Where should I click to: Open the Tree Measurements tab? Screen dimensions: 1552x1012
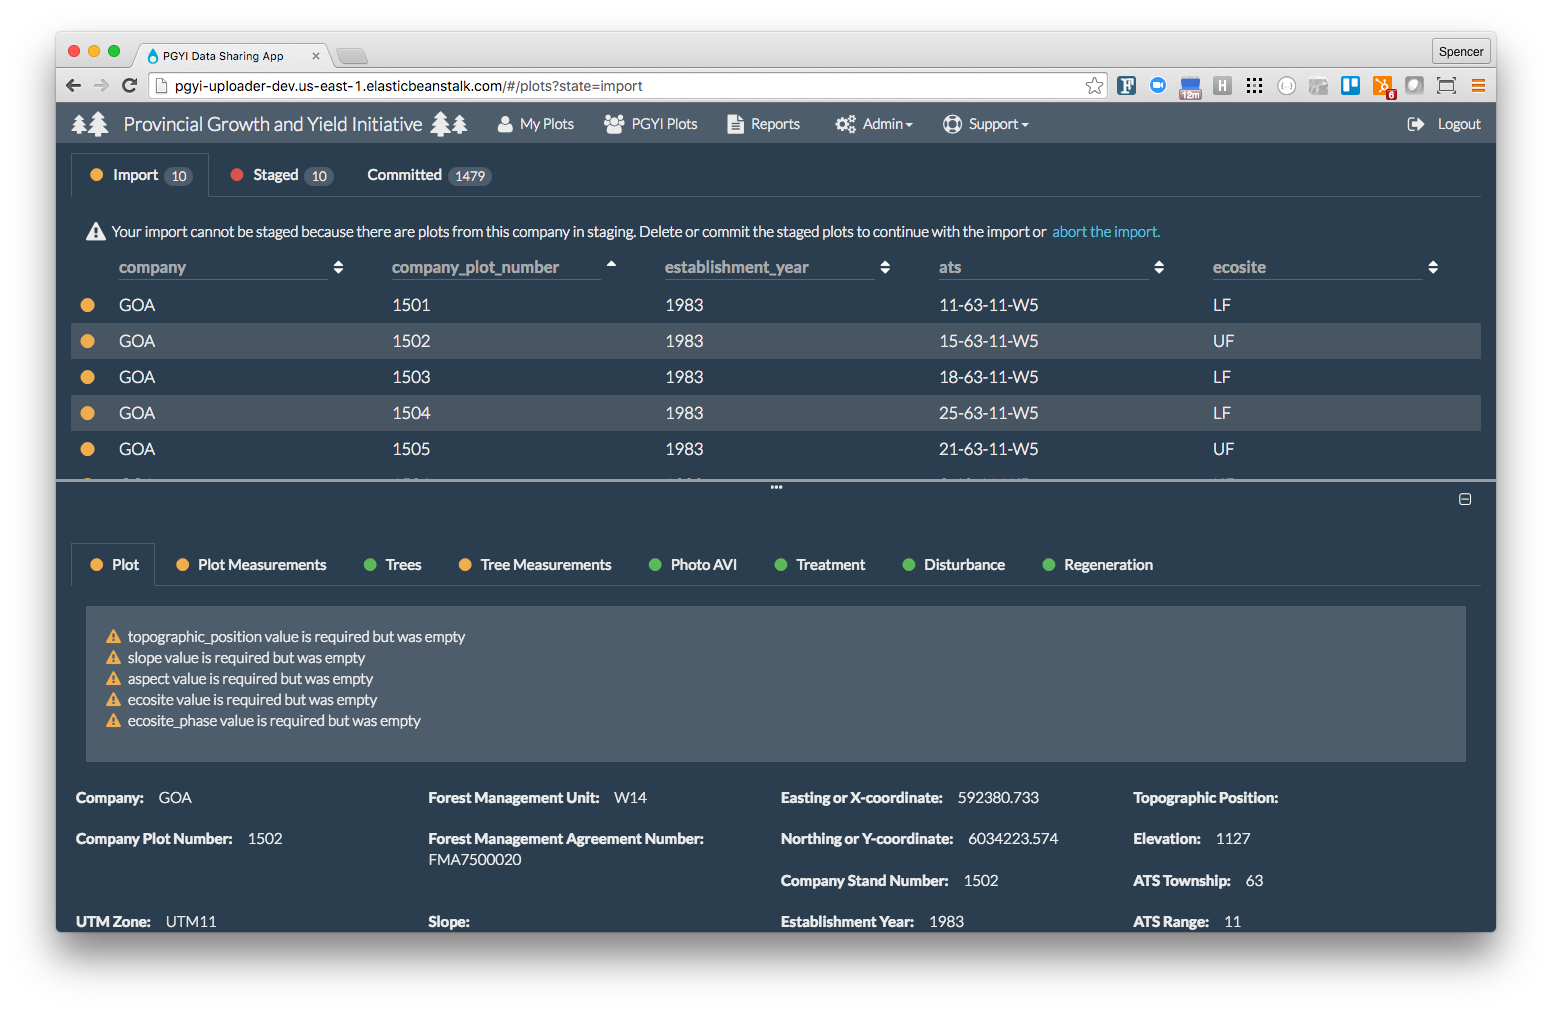535,565
